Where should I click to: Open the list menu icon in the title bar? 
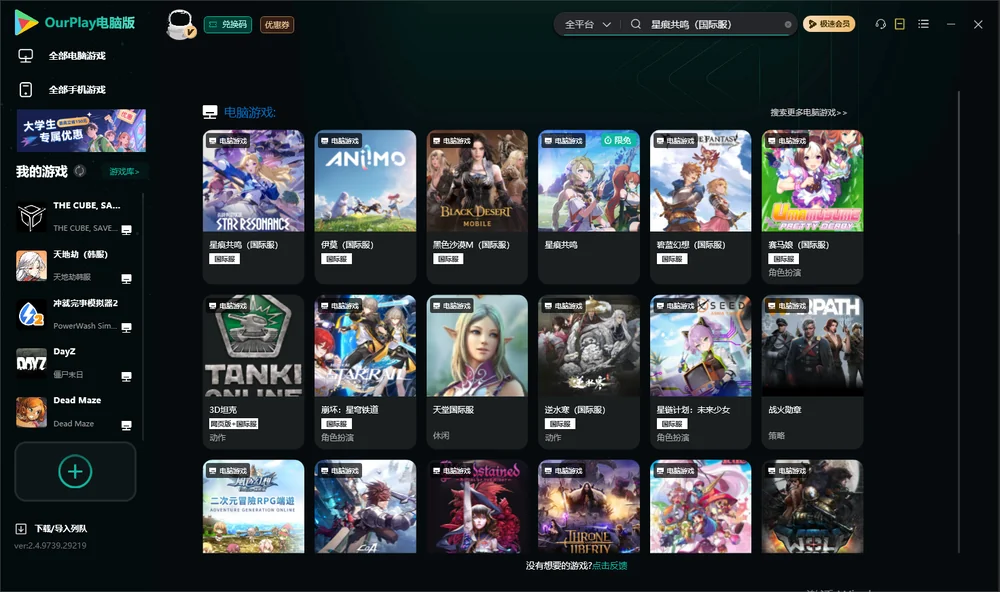tap(923, 24)
